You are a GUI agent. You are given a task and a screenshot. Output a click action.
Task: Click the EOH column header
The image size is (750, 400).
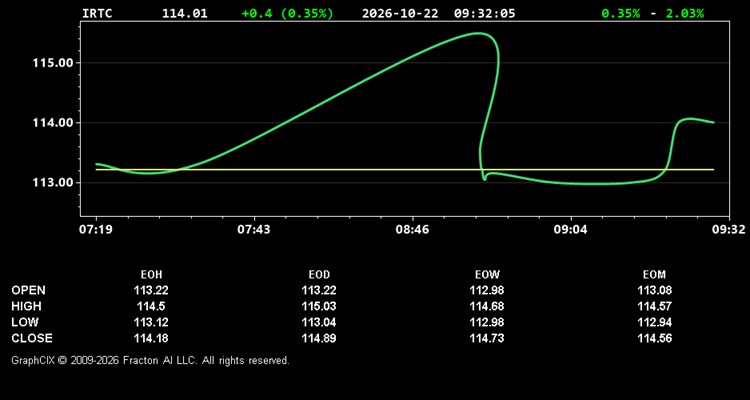point(151,275)
